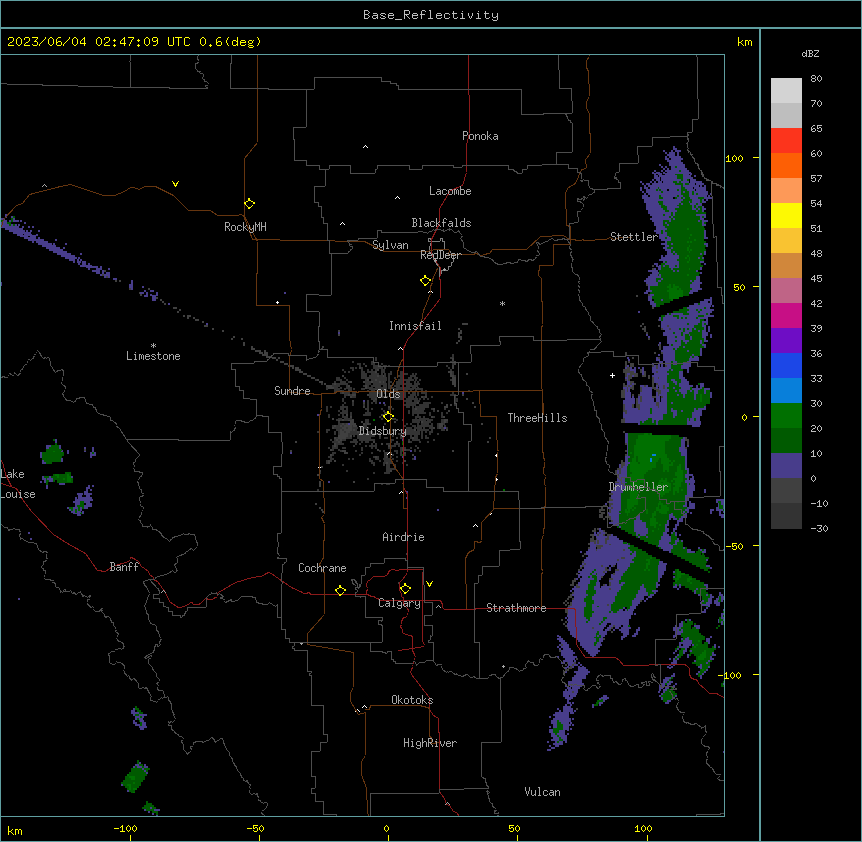The width and height of the screenshot is (862, 842).
Task: Click the Olds town label
Action: [388, 394]
